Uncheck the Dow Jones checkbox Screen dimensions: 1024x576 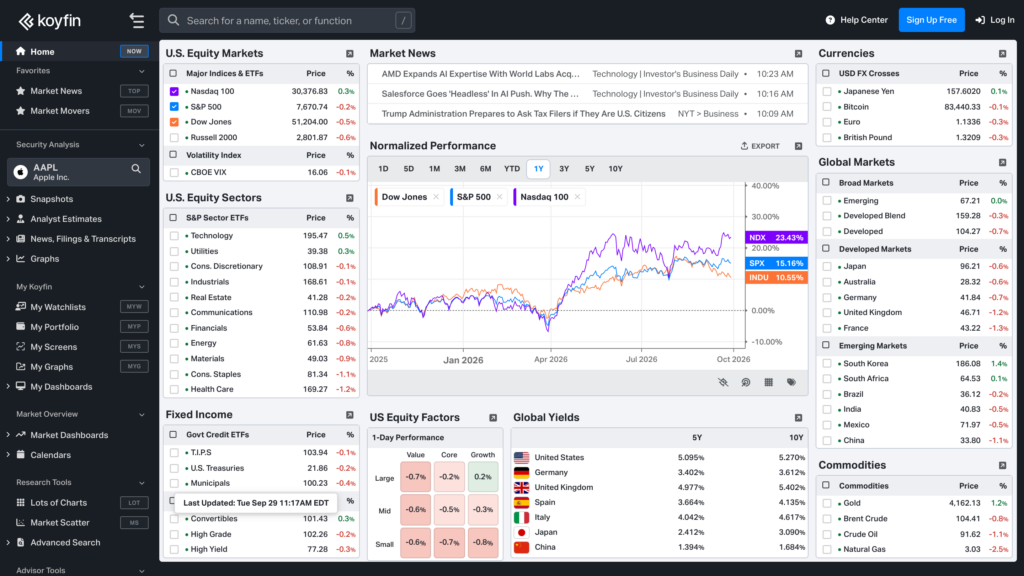pyautogui.click(x=174, y=122)
